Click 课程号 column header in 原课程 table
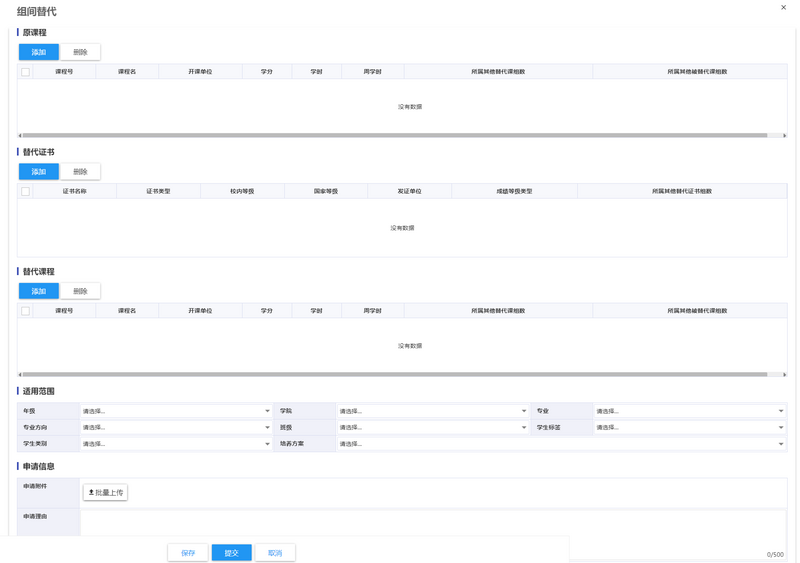 tap(64, 72)
